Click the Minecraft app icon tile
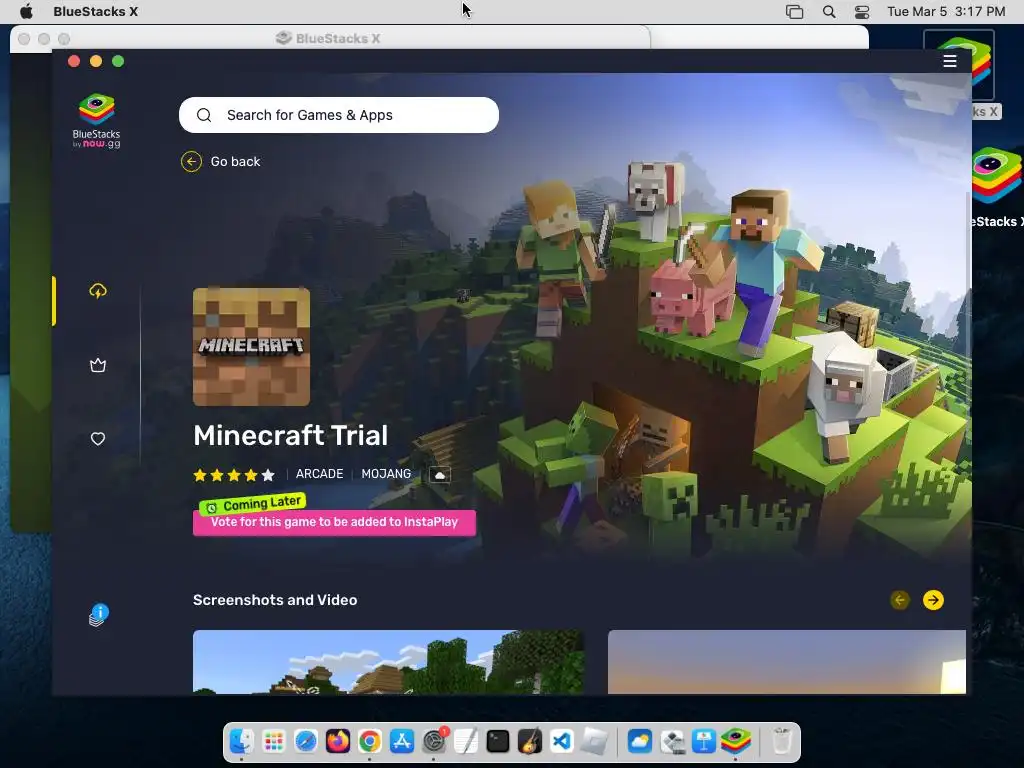Viewport: 1024px width, 768px height. (251, 347)
